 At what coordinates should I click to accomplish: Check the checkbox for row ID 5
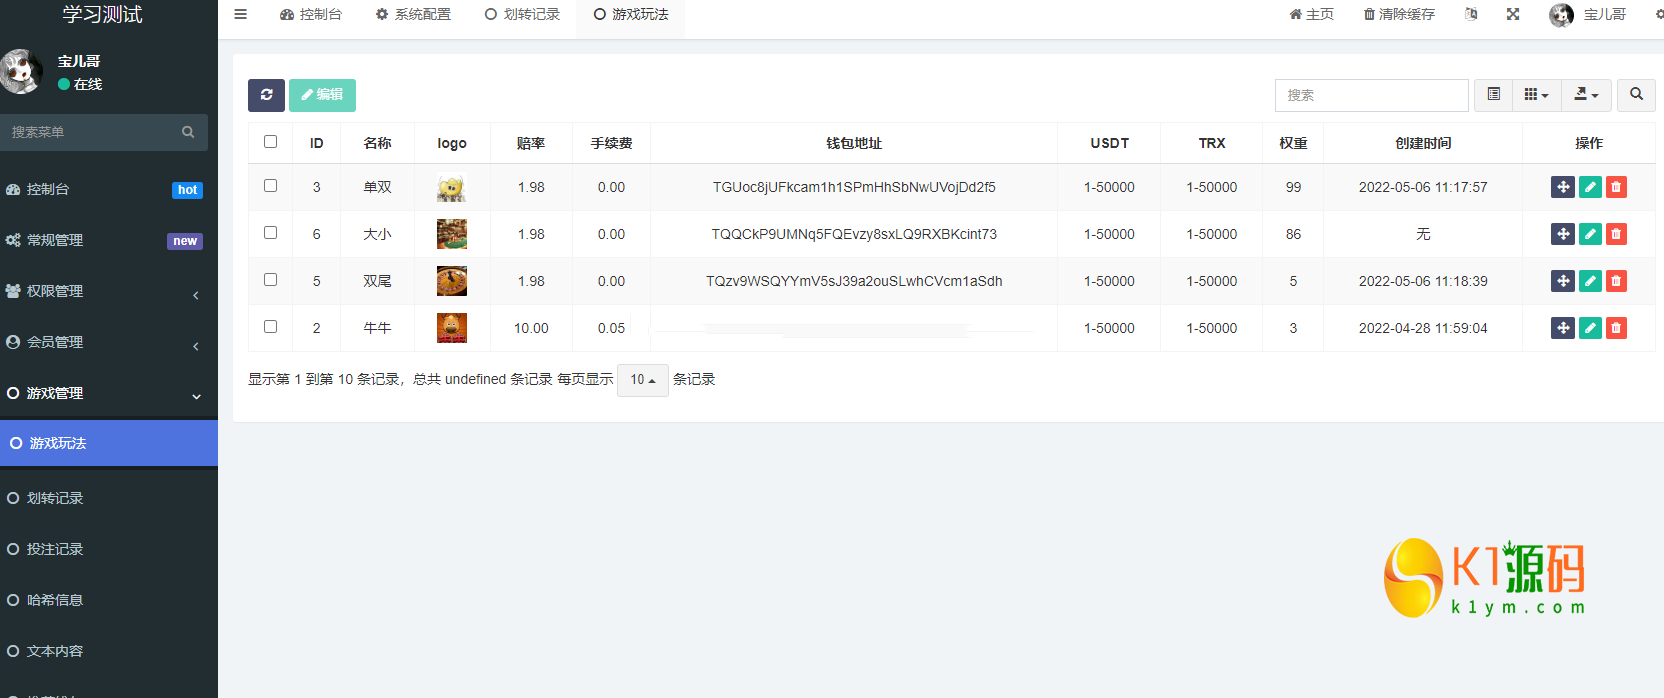(270, 280)
